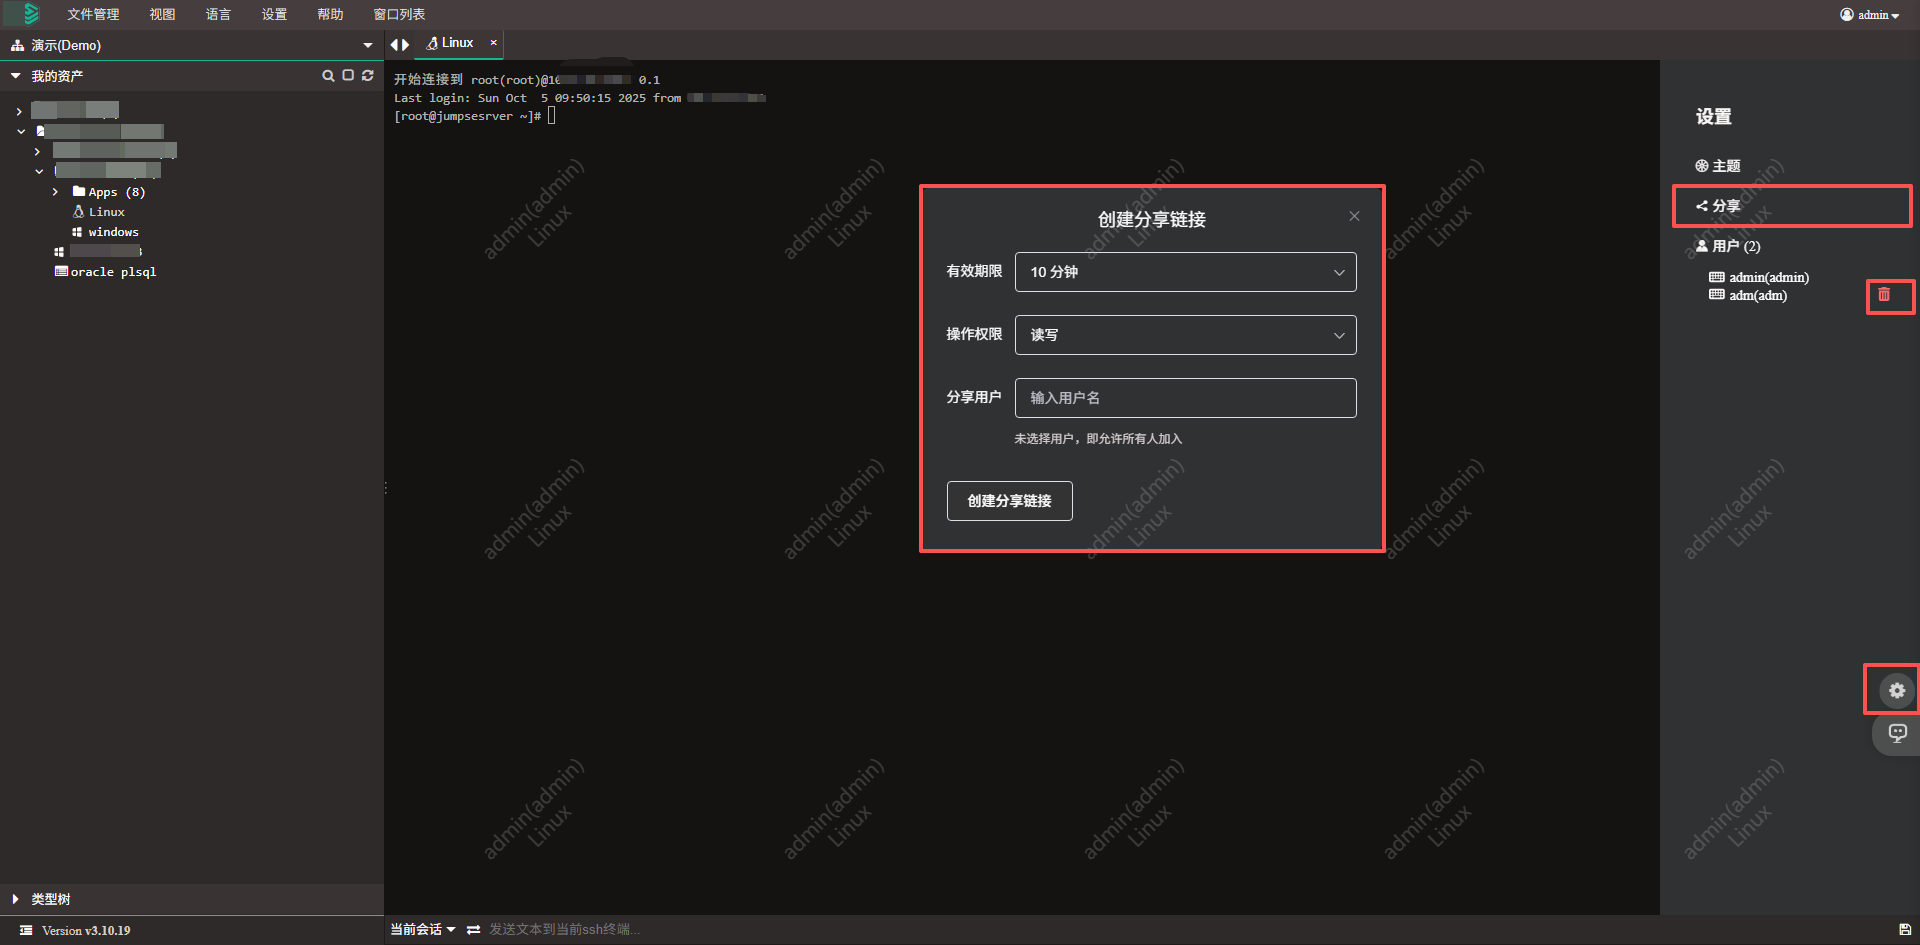1920x945 pixels.
Task: Open the oracle plsql asset
Action: [x=112, y=272]
